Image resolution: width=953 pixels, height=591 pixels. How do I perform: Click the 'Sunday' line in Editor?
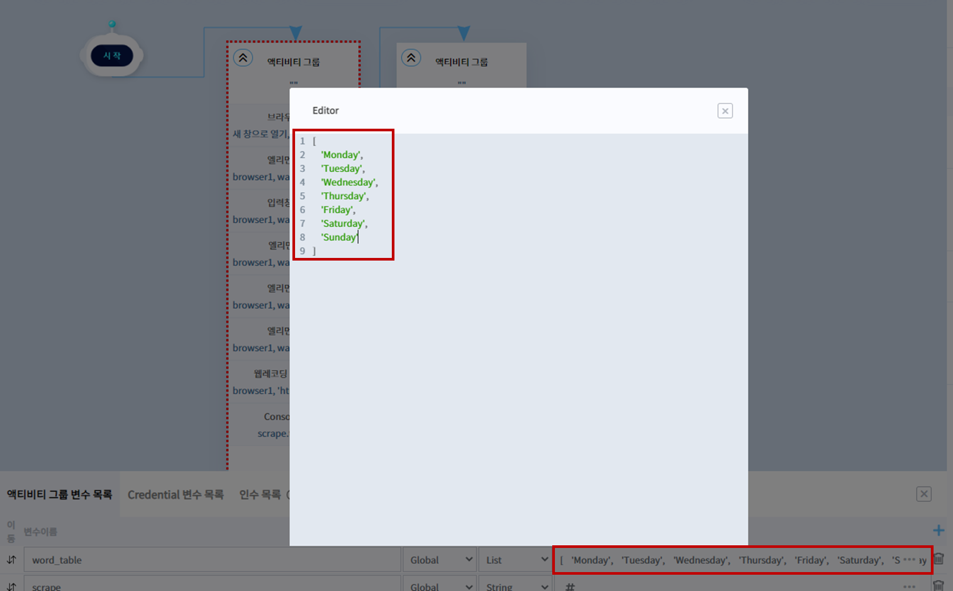tap(339, 237)
